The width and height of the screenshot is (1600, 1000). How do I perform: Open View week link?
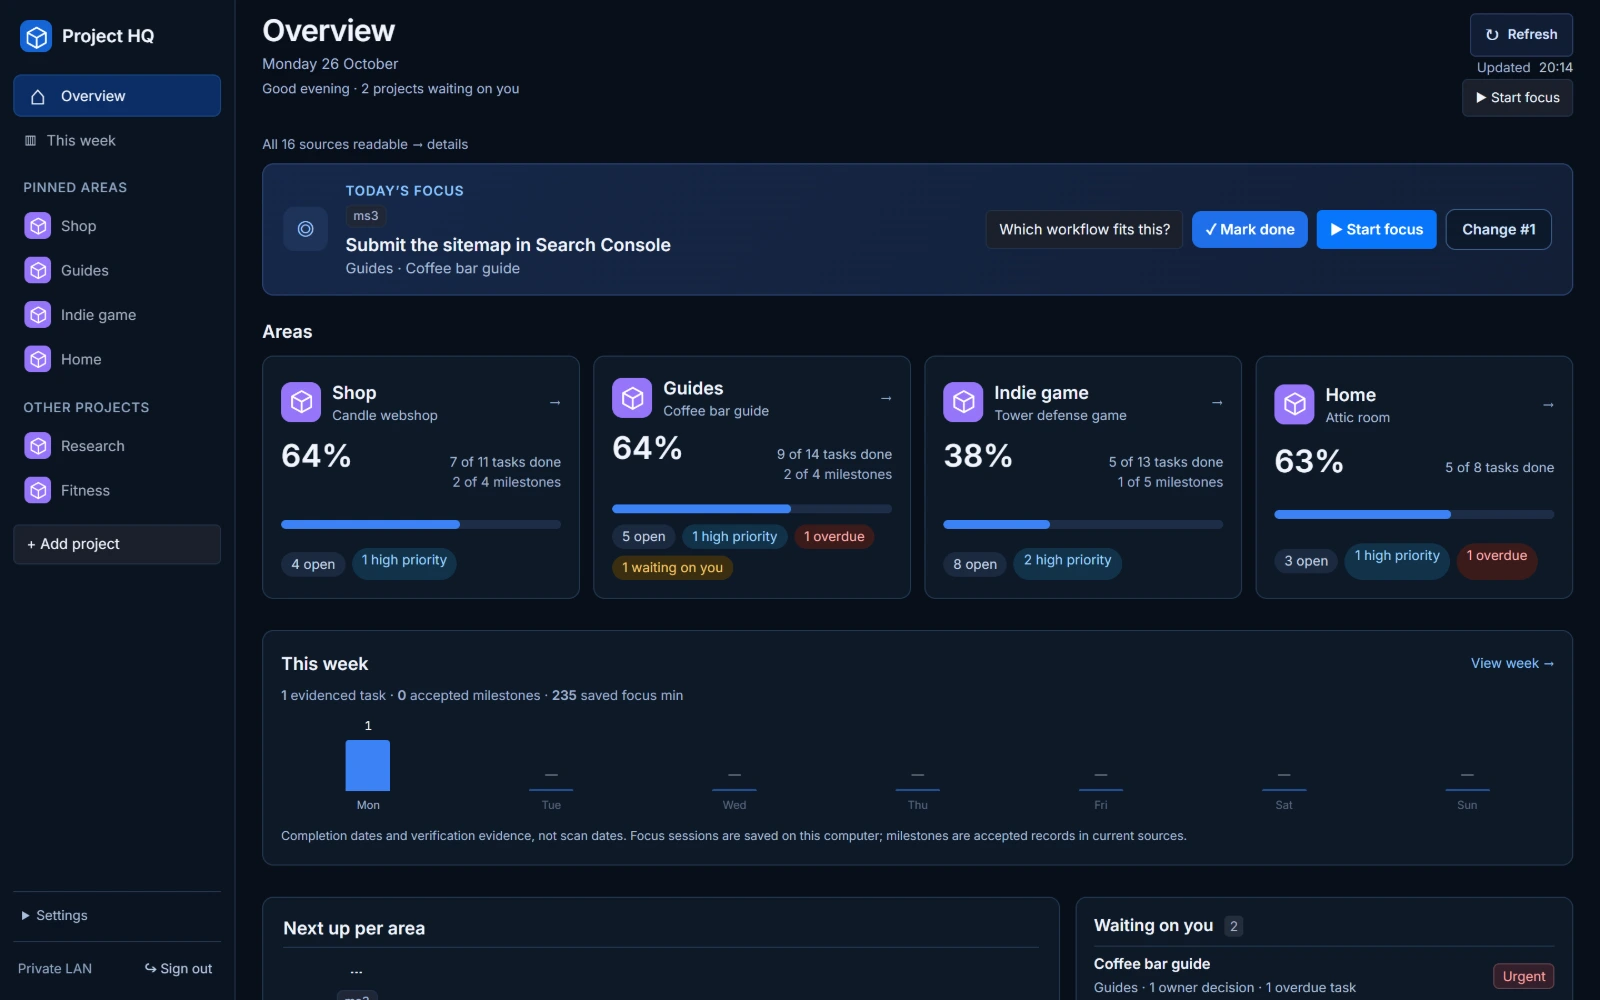click(1512, 663)
